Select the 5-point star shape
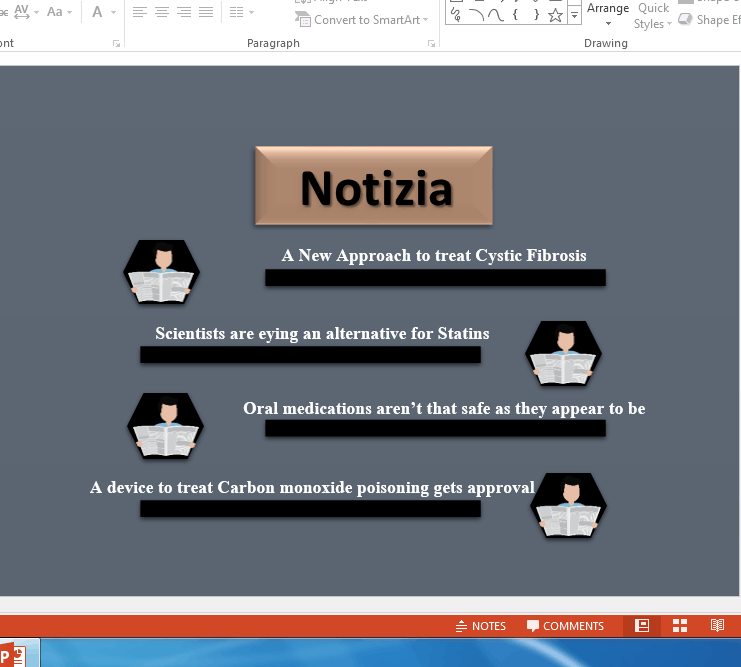741x667 pixels. pyautogui.click(x=556, y=15)
